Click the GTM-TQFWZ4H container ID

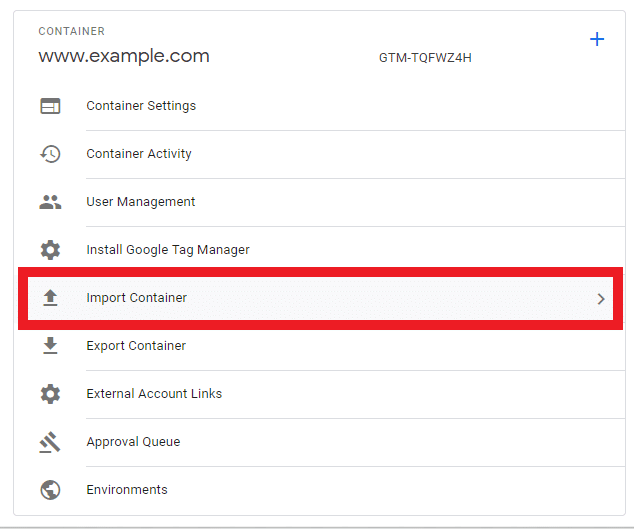pos(425,58)
